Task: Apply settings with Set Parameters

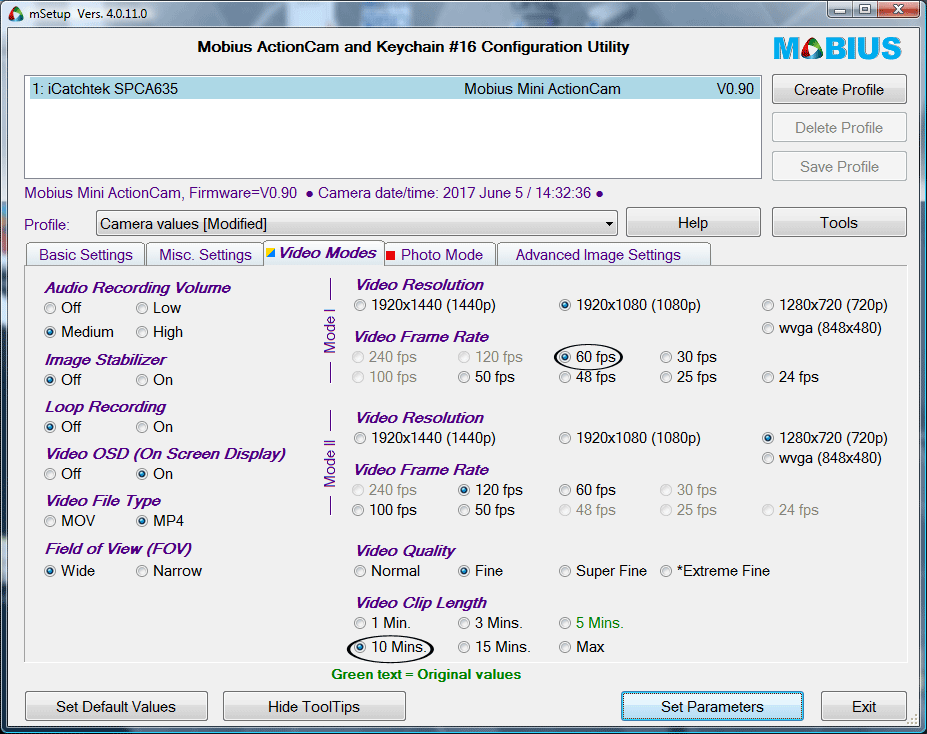Action: (x=712, y=707)
